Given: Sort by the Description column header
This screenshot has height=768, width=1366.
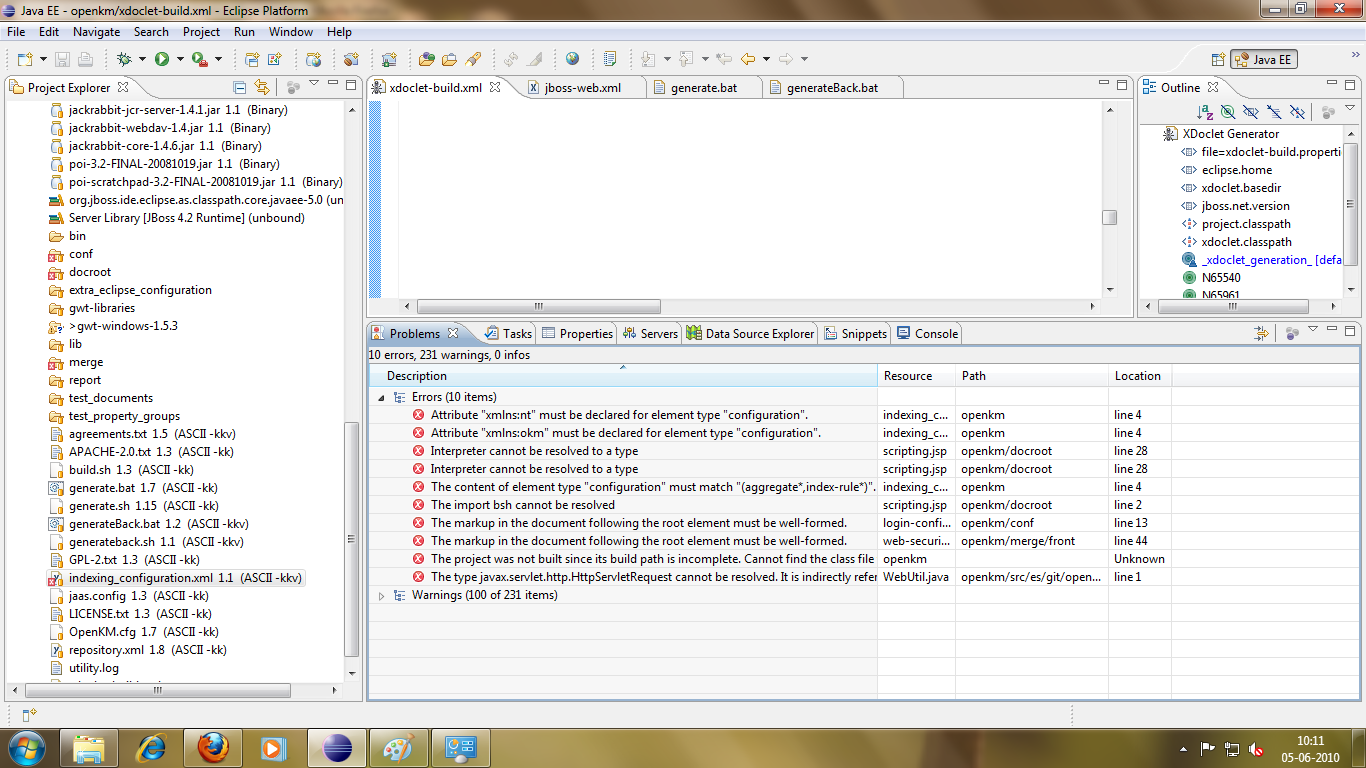Looking at the screenshot, I should tap(623, 376).
